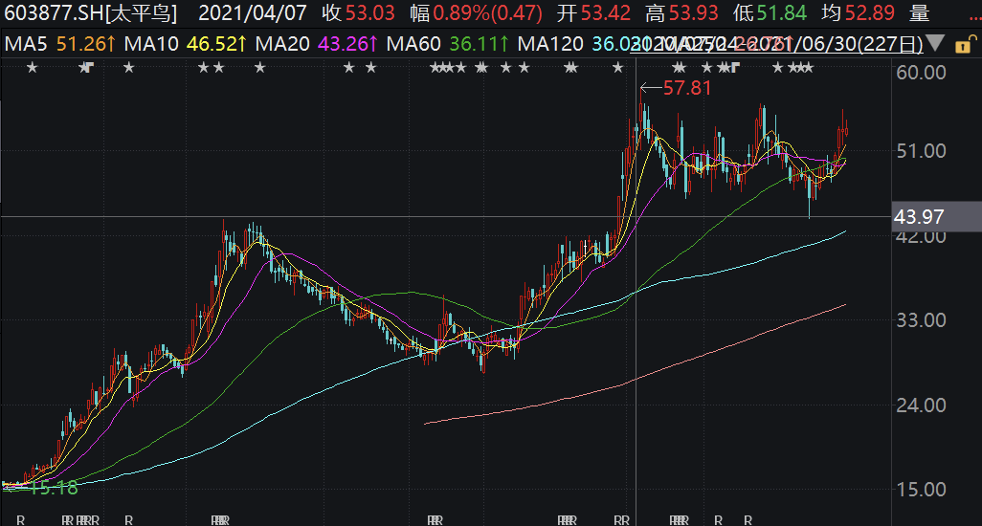Click the 60.00 label on price axis
Image resolution: width=982 pixels, height=526 pixels.
click(919, 73)
